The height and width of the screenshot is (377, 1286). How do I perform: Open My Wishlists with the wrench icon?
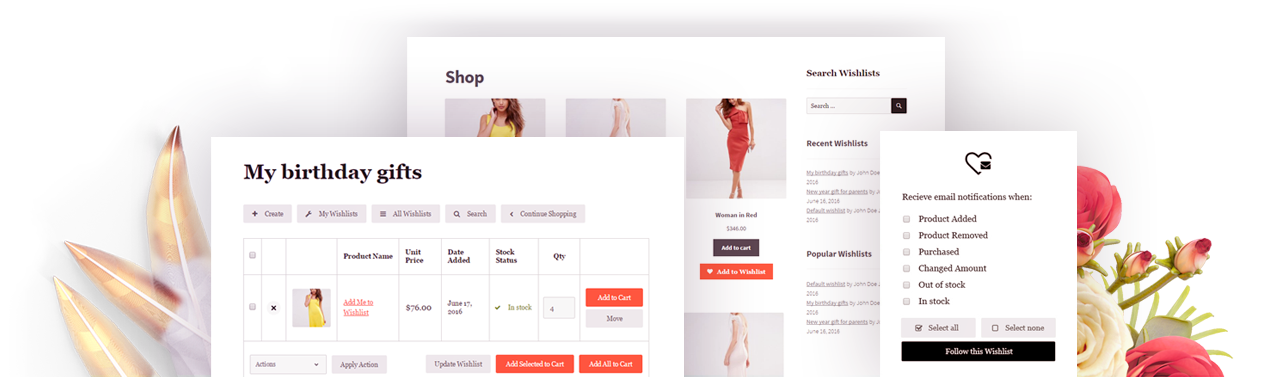click(331, 214)
